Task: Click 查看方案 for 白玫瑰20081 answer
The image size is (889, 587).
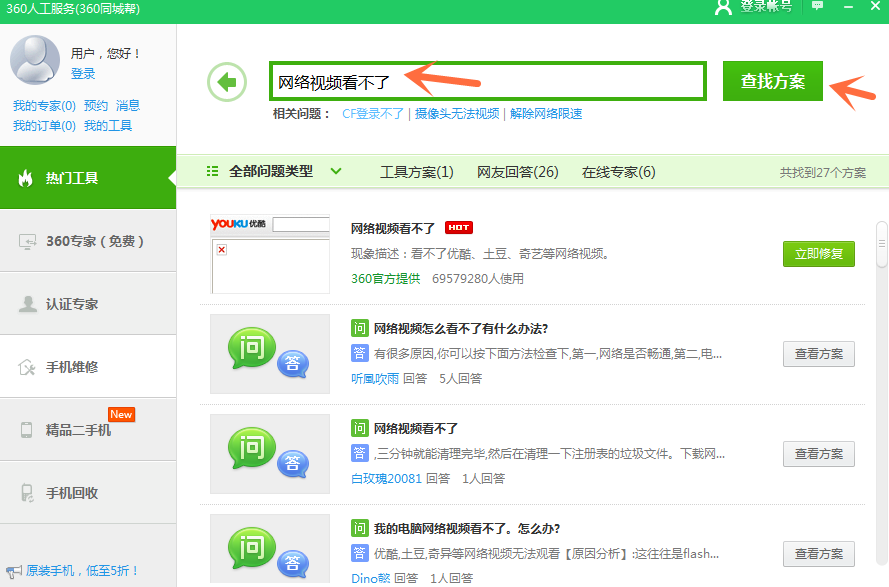Action: 819,454
